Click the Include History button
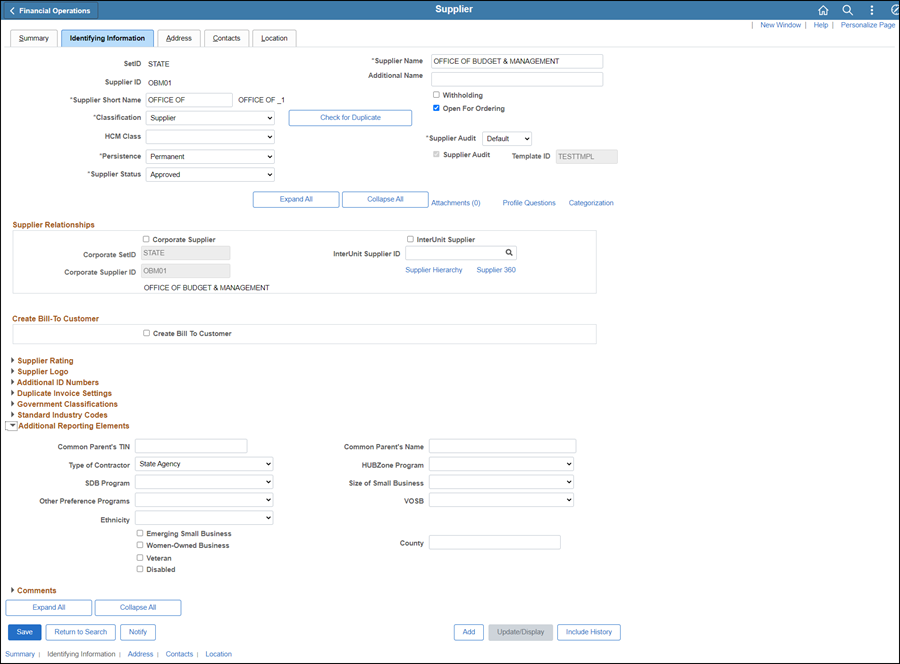This screenshot has width=900, height=664. tap(589, 632)
